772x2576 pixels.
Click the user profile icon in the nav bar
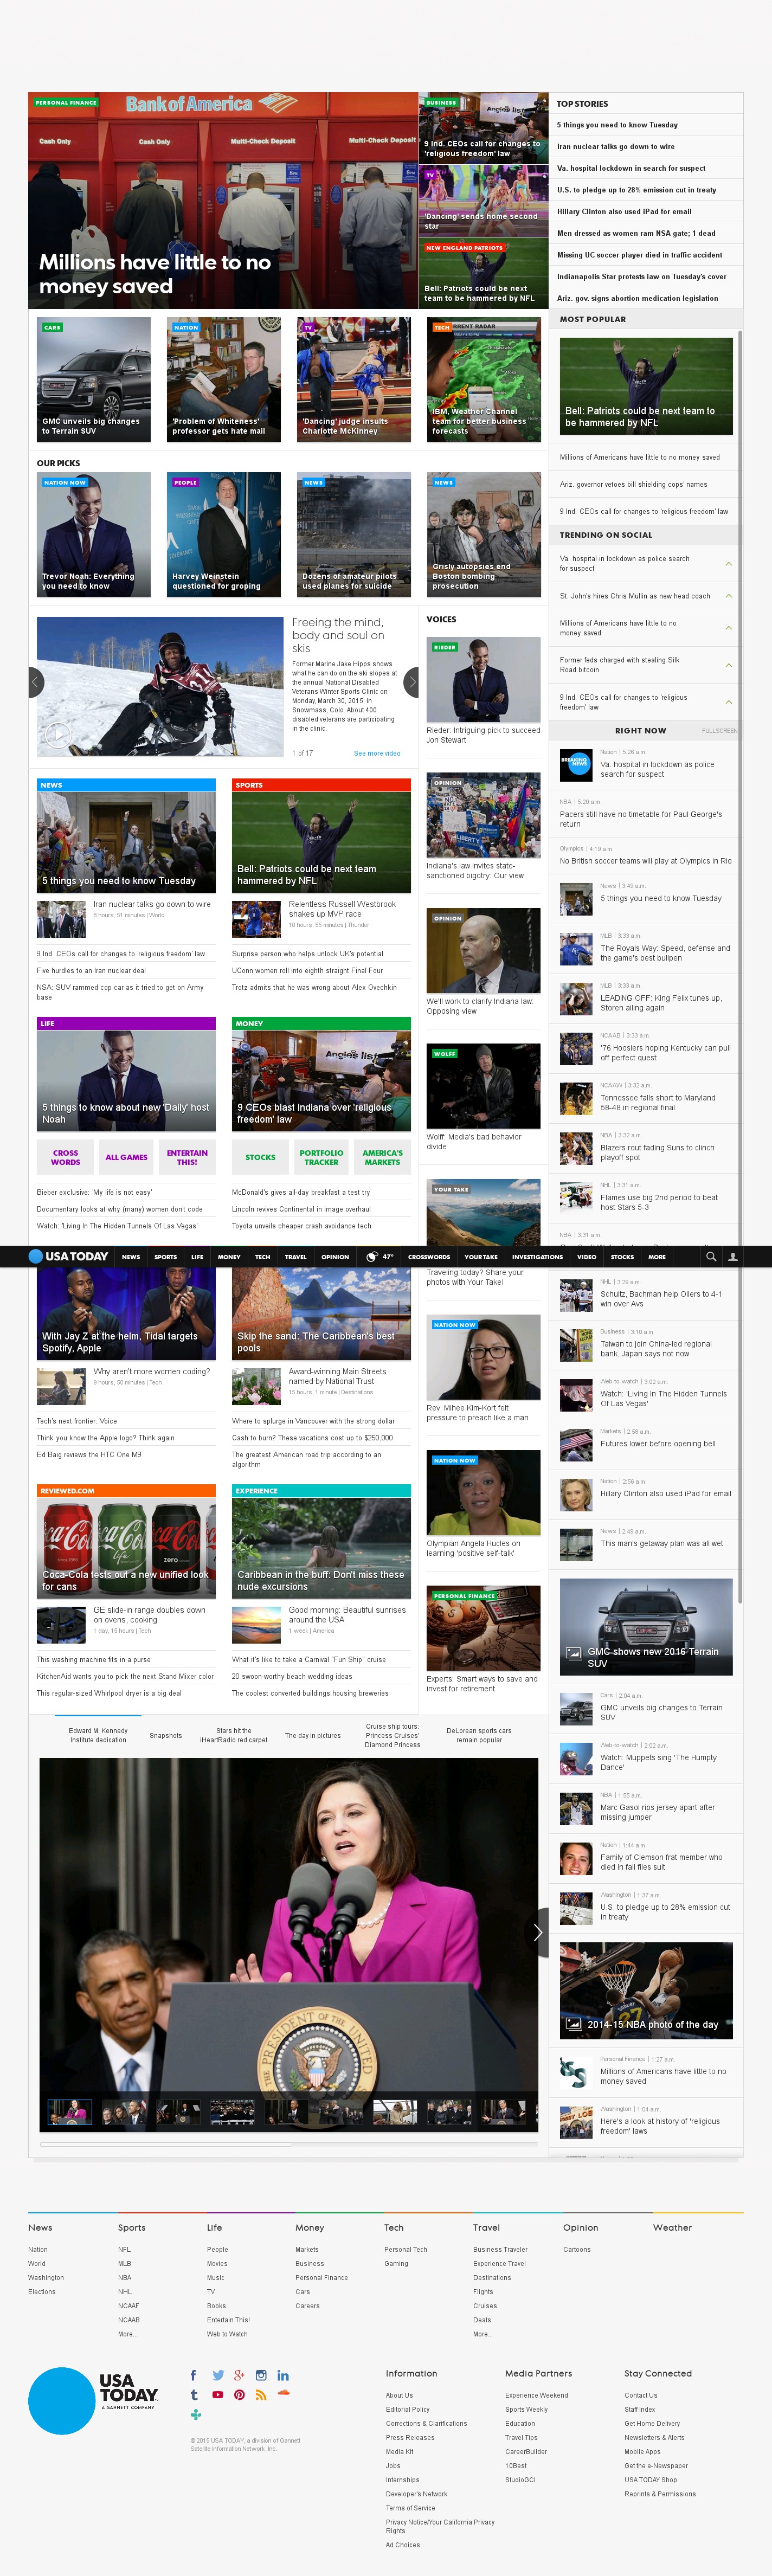point(732,1257)
